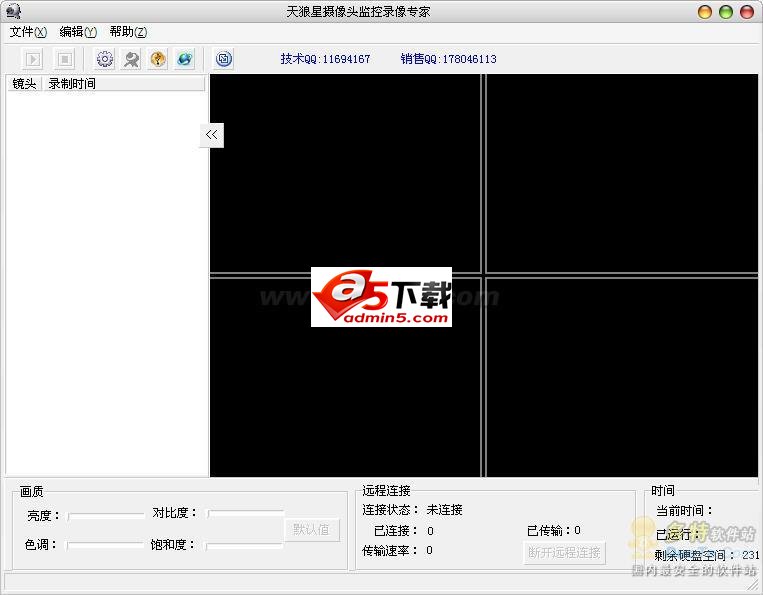Image resolution: width=763 pixels, height=595 pixels.
Task: Click the blue fullscreen window-switch icon
Action: 224,59
